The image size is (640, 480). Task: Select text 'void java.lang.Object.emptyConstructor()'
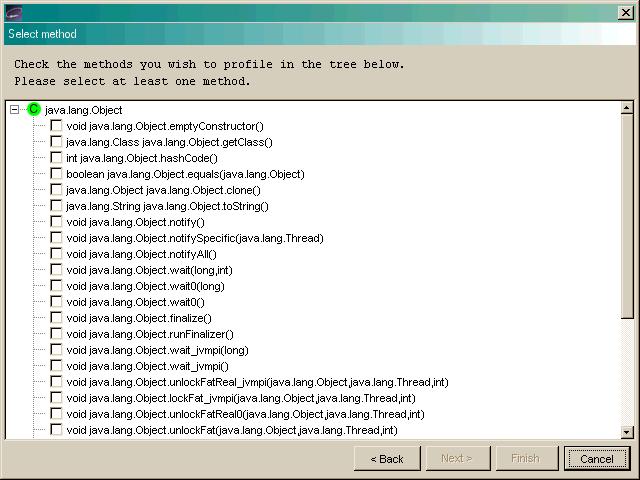165,126
